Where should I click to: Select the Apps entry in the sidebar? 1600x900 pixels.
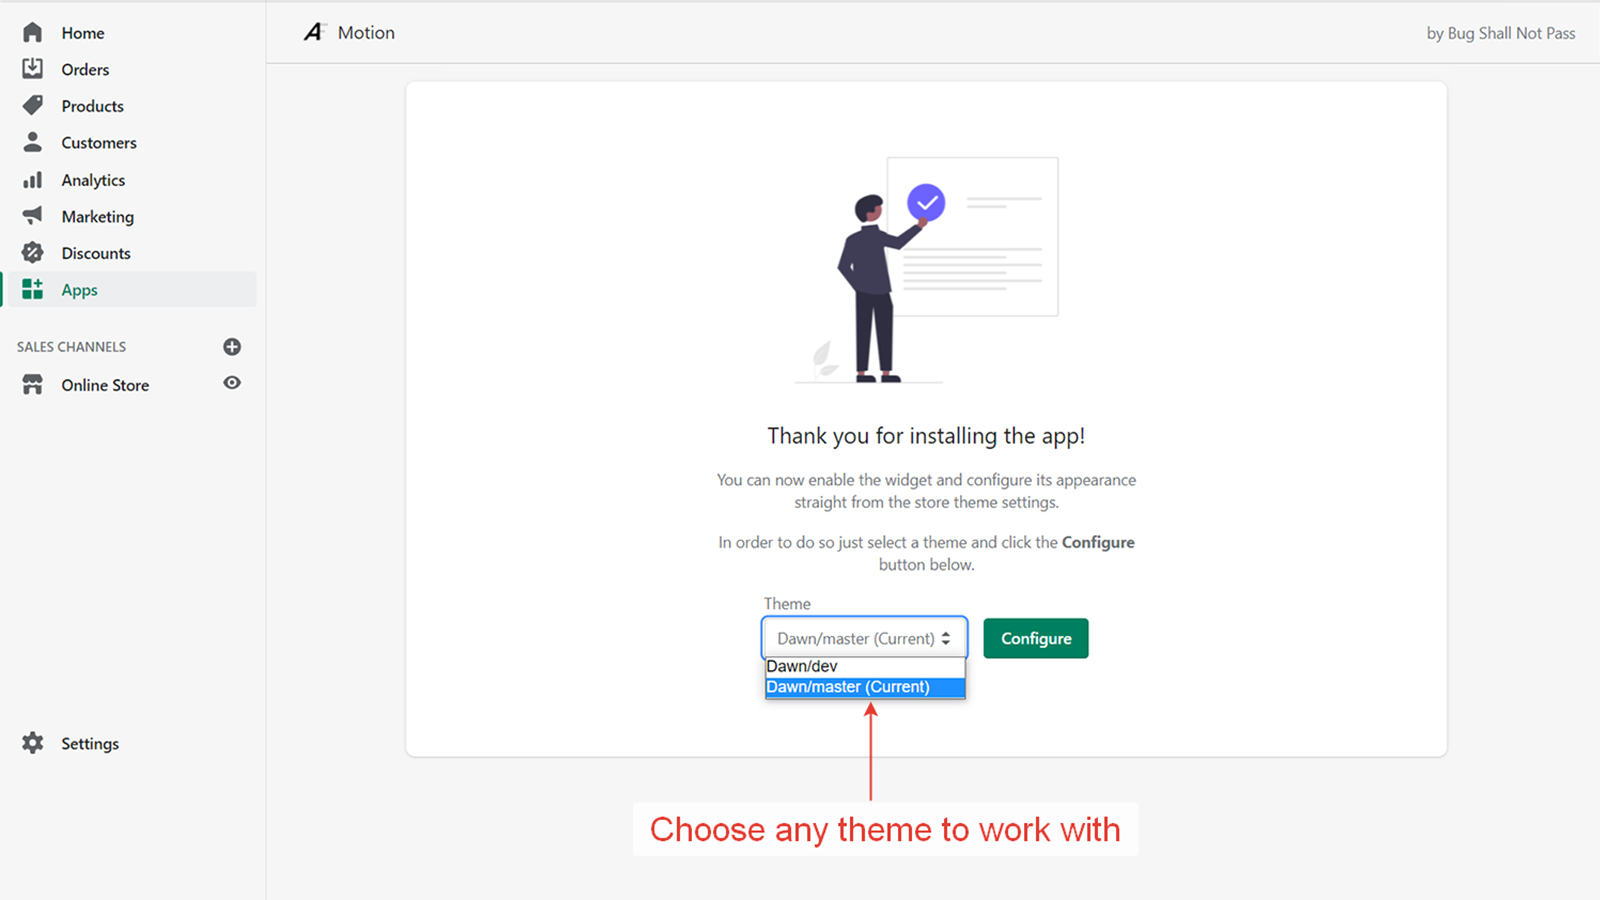pyautogui.click(x=79, y=289)
